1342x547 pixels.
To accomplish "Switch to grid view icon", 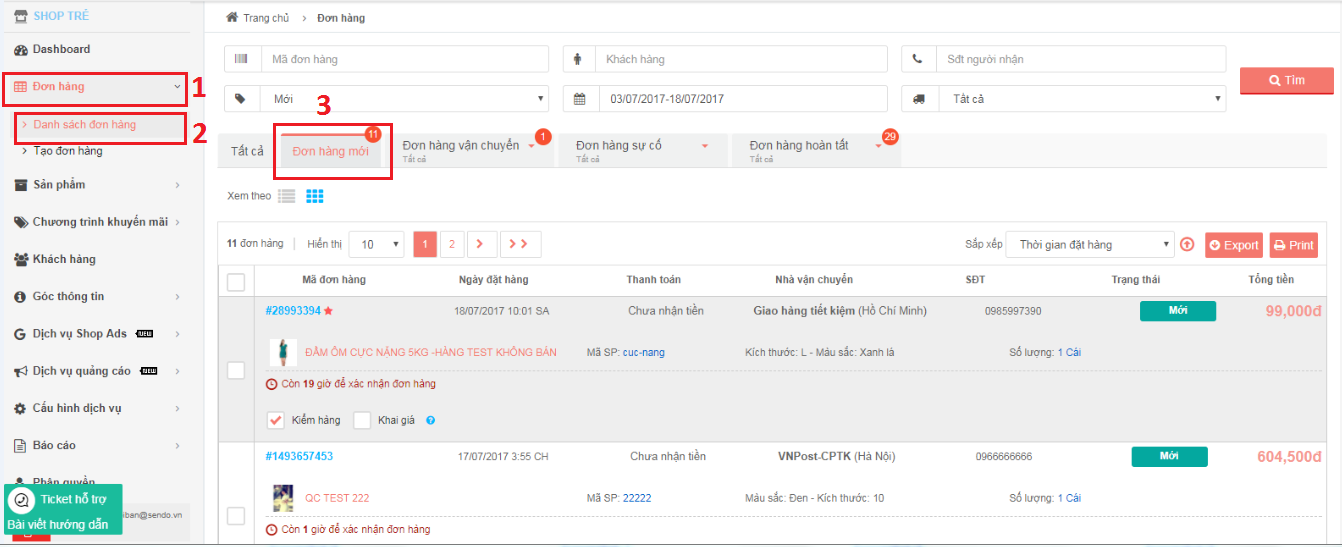I will pyautogui.click(x=315, y=196).
